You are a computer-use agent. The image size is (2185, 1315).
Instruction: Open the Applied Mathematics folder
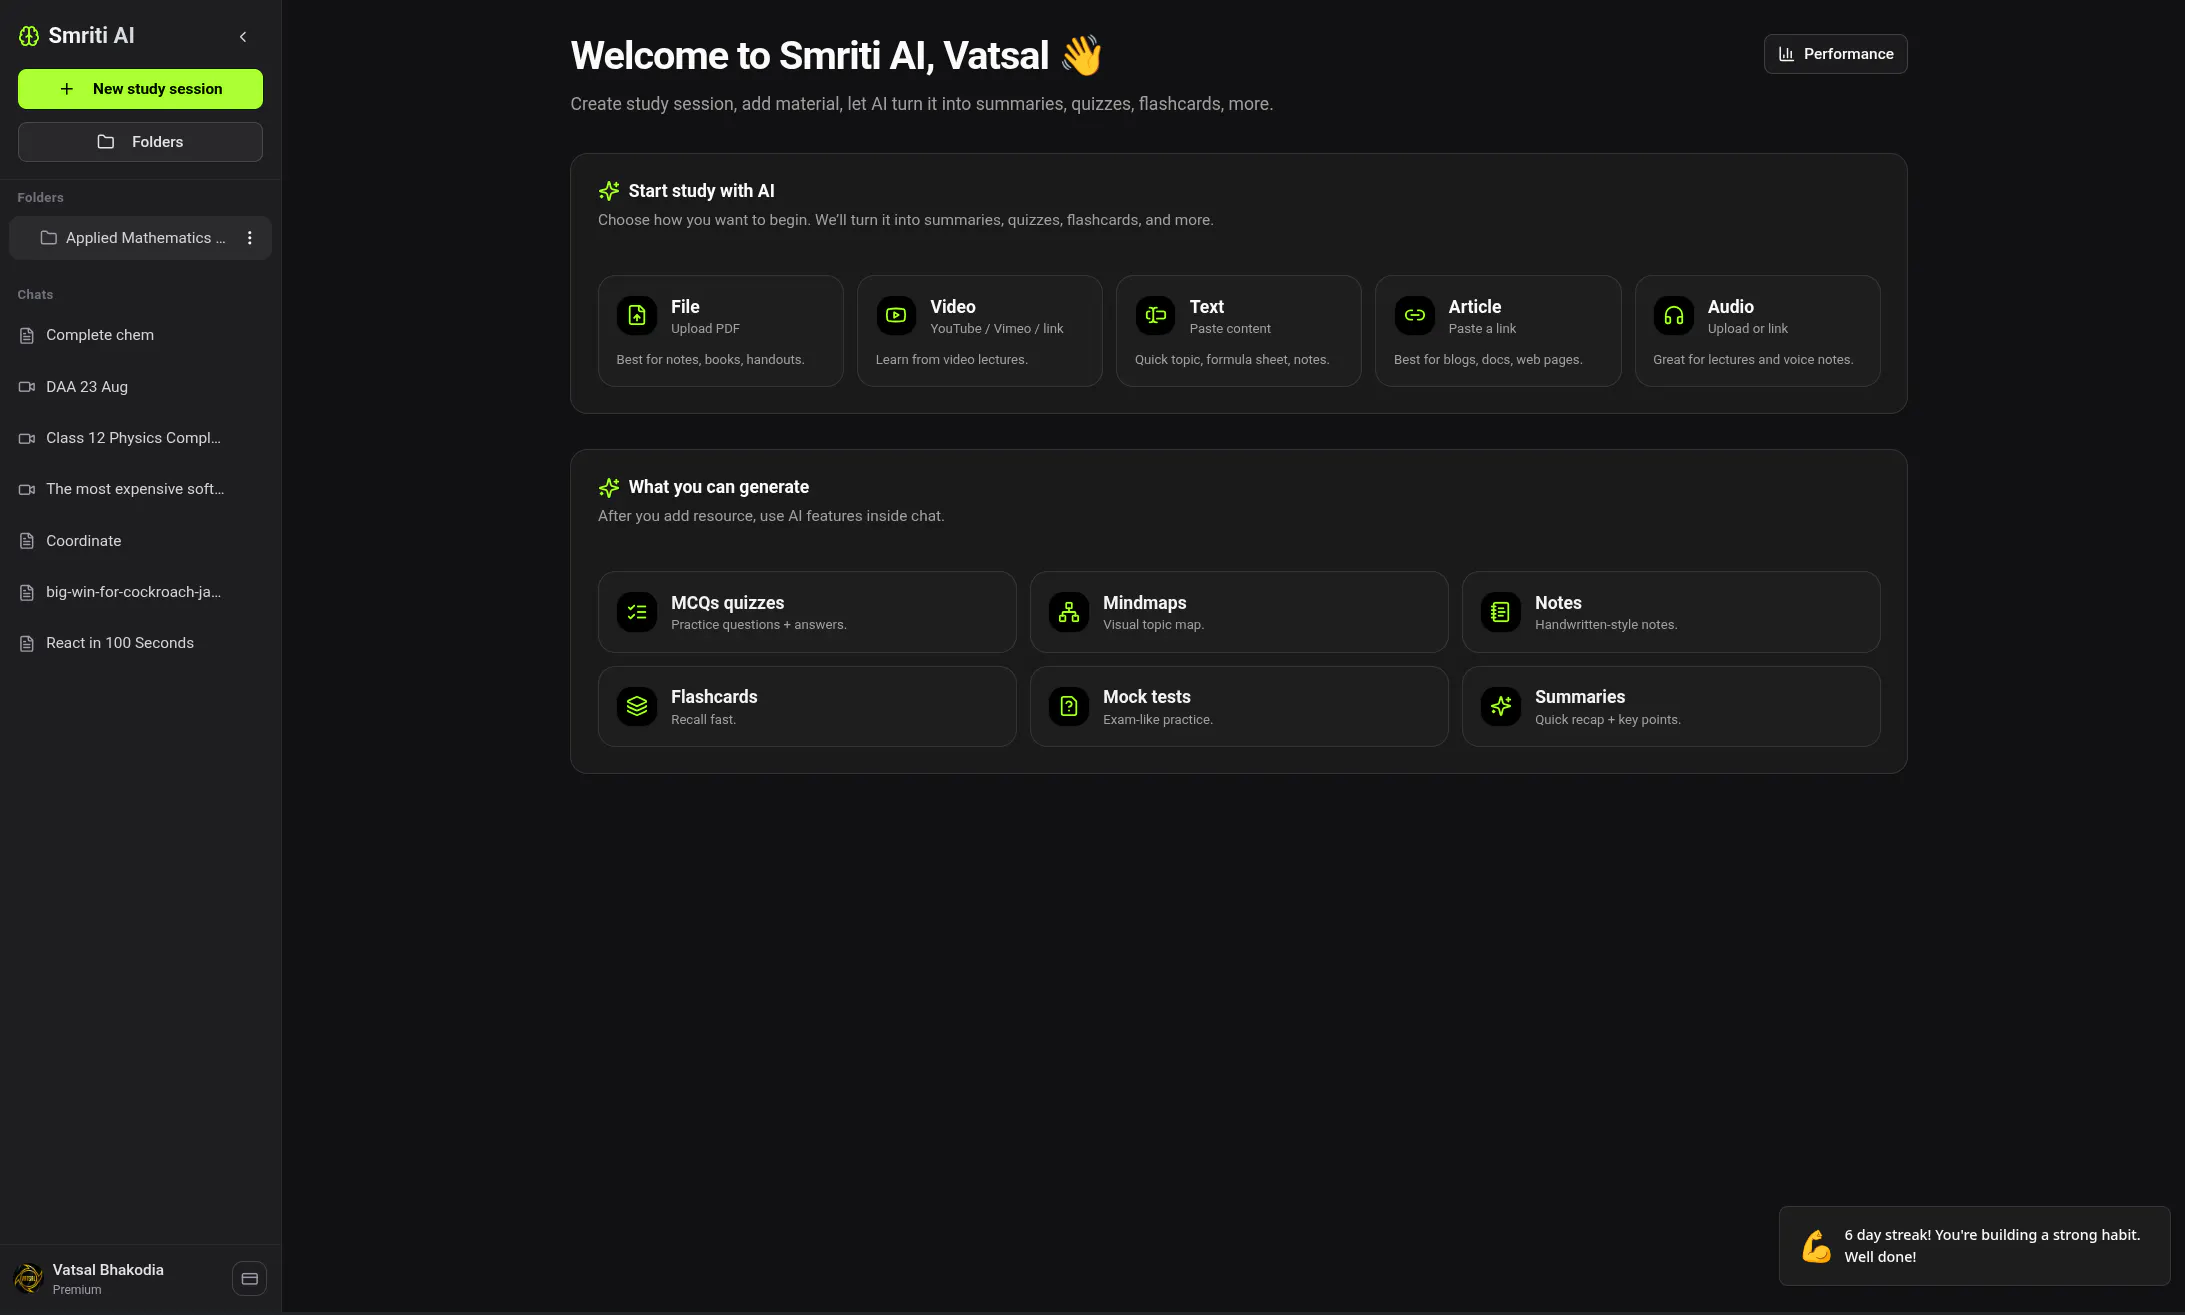[140, 238]
